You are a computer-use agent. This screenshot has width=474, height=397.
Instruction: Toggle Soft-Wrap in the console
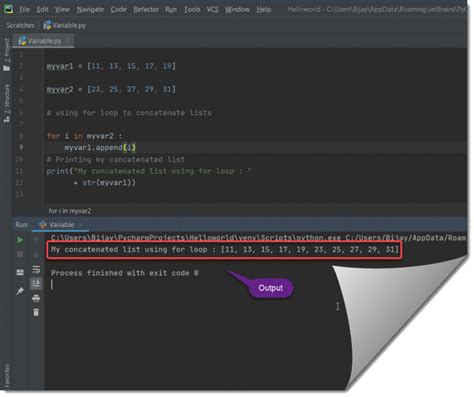pyautogui.click(x=36, y=269)
